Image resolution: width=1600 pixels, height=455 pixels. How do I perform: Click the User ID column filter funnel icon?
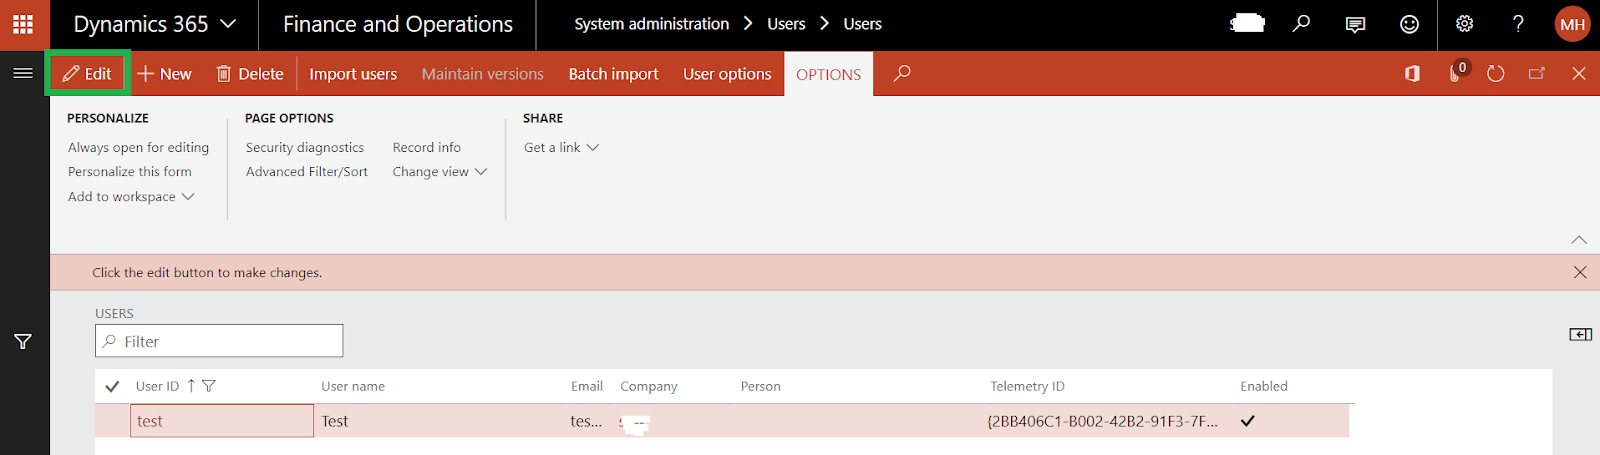(209, 386)
